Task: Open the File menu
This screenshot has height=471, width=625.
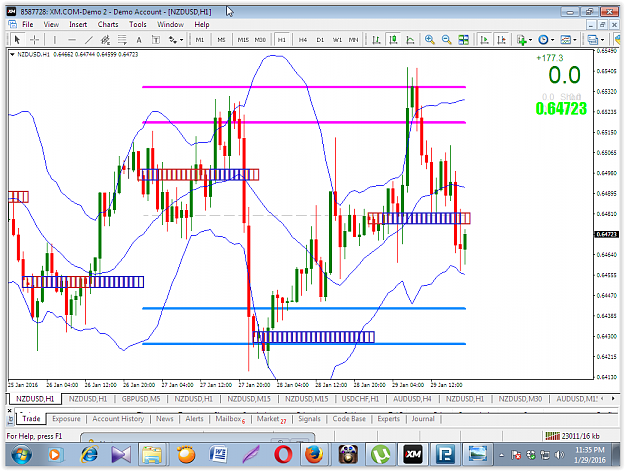Action: (x=28, y=24)
